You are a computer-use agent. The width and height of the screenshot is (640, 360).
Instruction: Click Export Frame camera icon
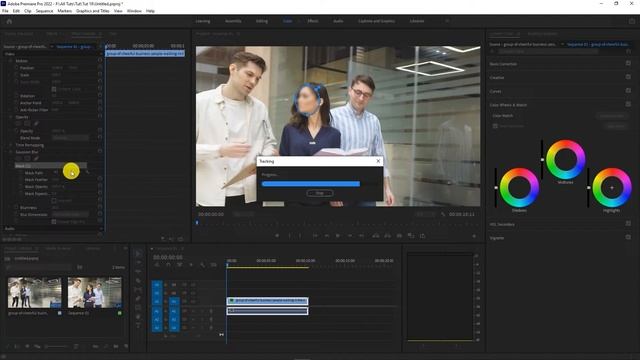click(x=399, y=236)
